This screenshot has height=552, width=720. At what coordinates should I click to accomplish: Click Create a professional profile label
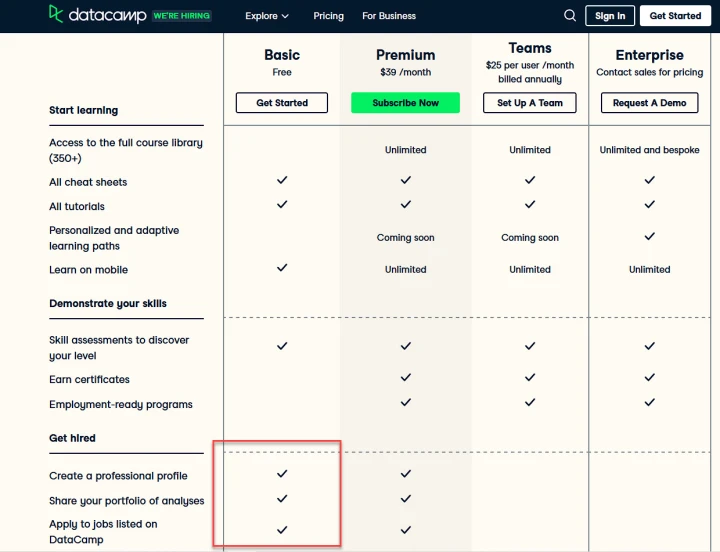pyautogui.click(x=118, y=476)
